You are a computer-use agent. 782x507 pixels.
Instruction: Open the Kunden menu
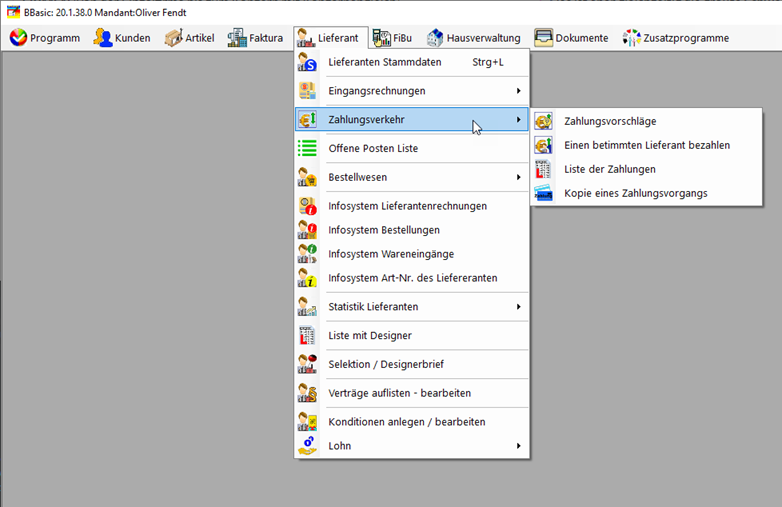pos(122,38)
